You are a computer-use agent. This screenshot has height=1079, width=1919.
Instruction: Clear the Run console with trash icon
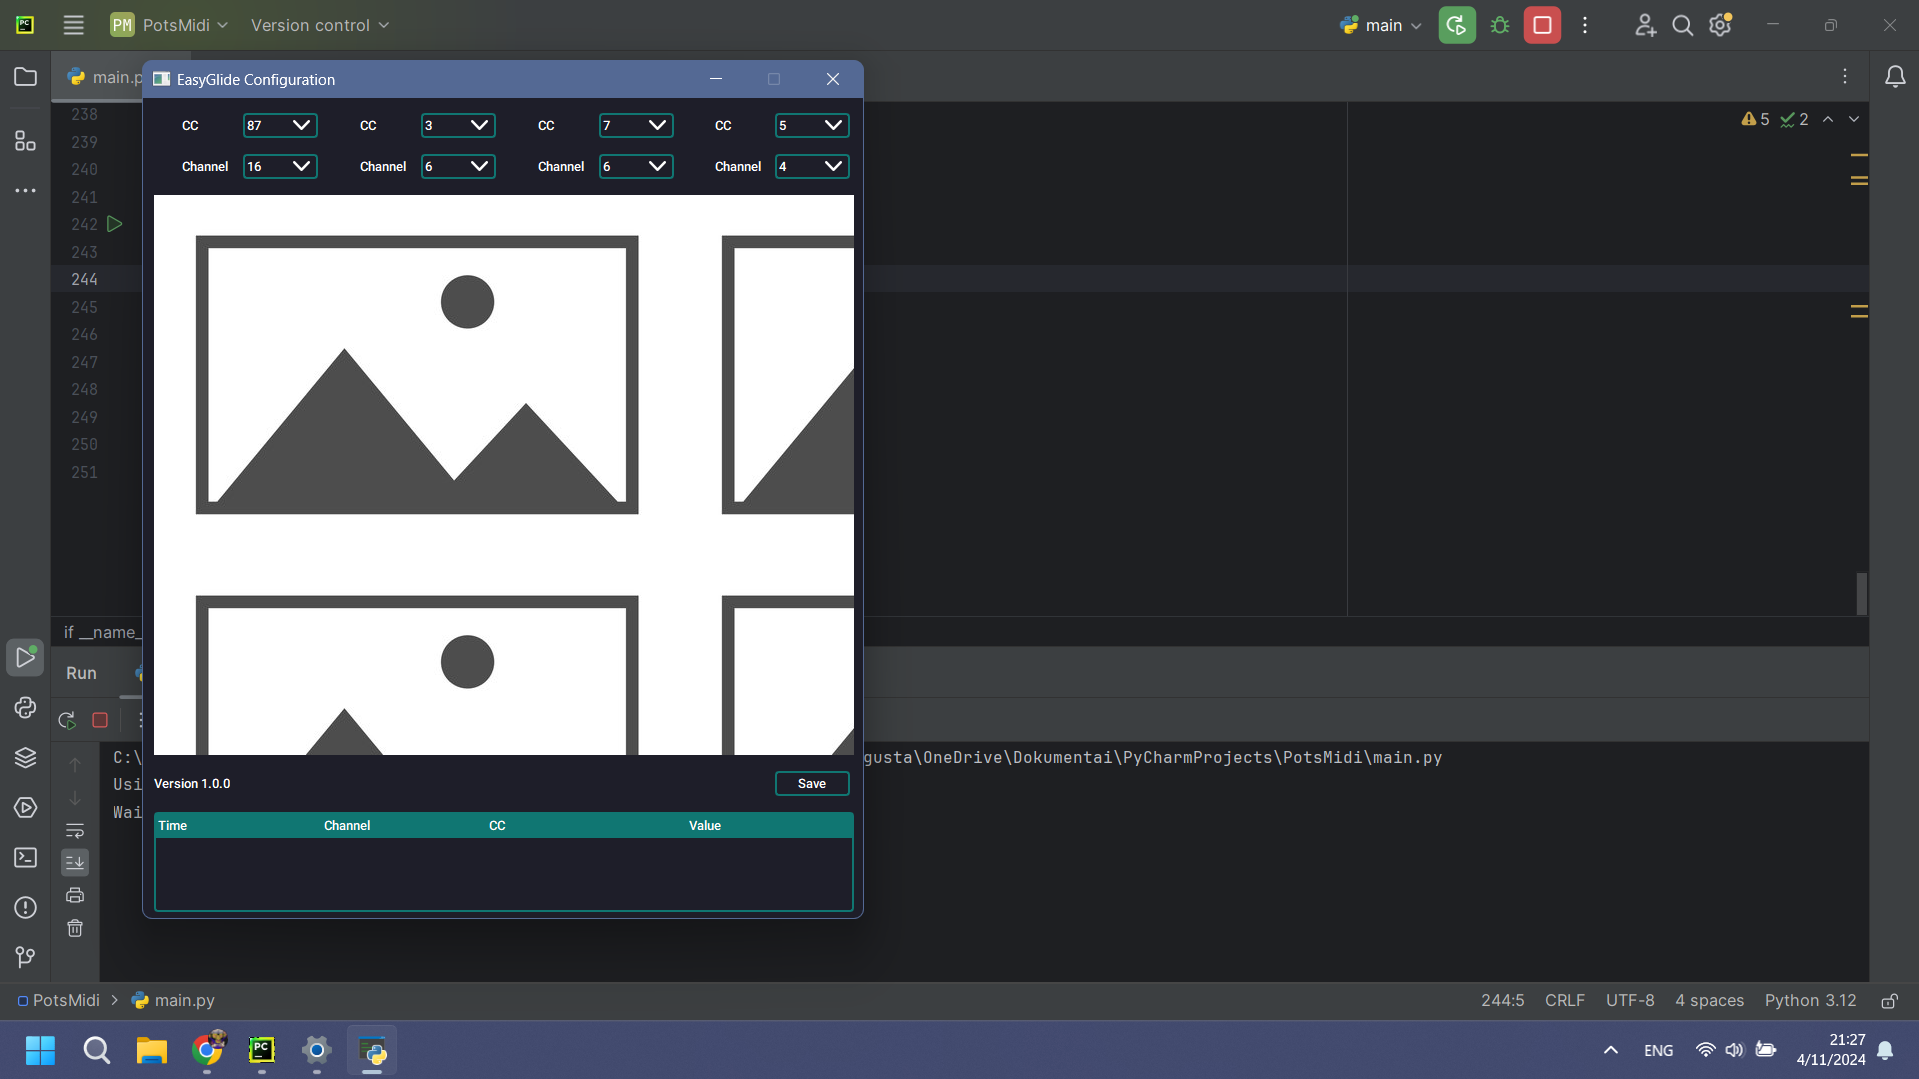75,928
